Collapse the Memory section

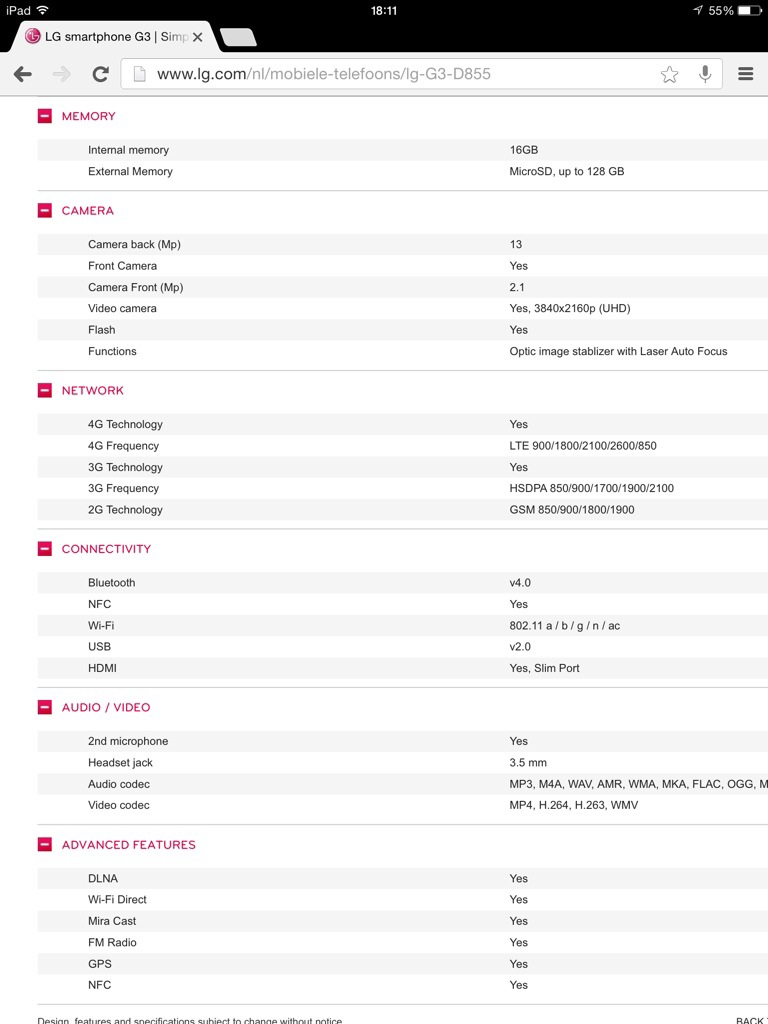[45, 116]
